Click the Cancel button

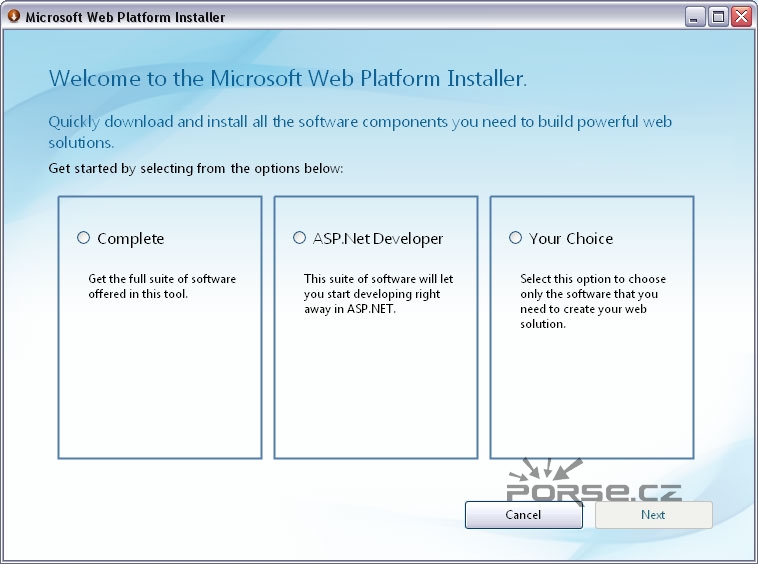point(524,515)
